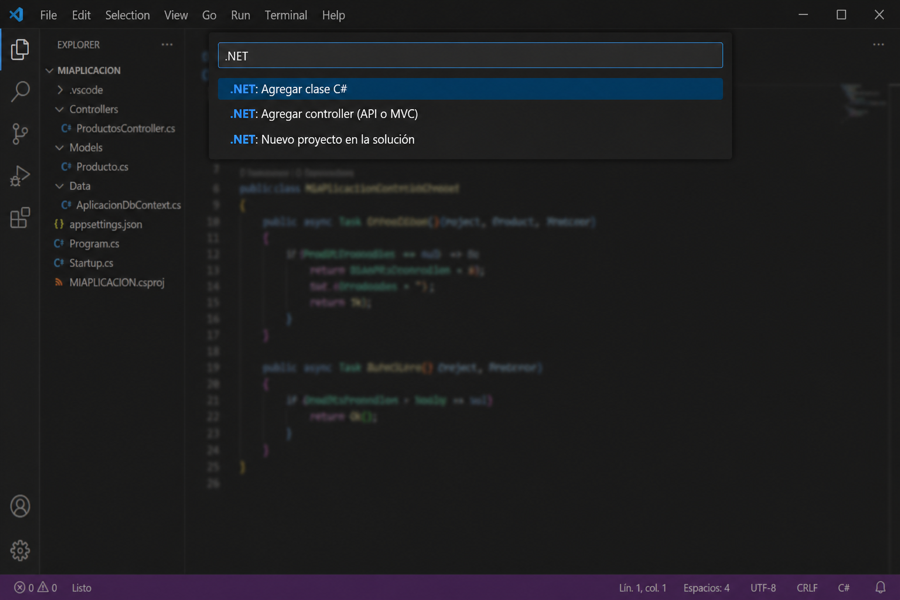This screenshot has height=600, width=900.
Task: Choose .NET: Agregar controller (API o MVC)
Action: tap(470, 114)
